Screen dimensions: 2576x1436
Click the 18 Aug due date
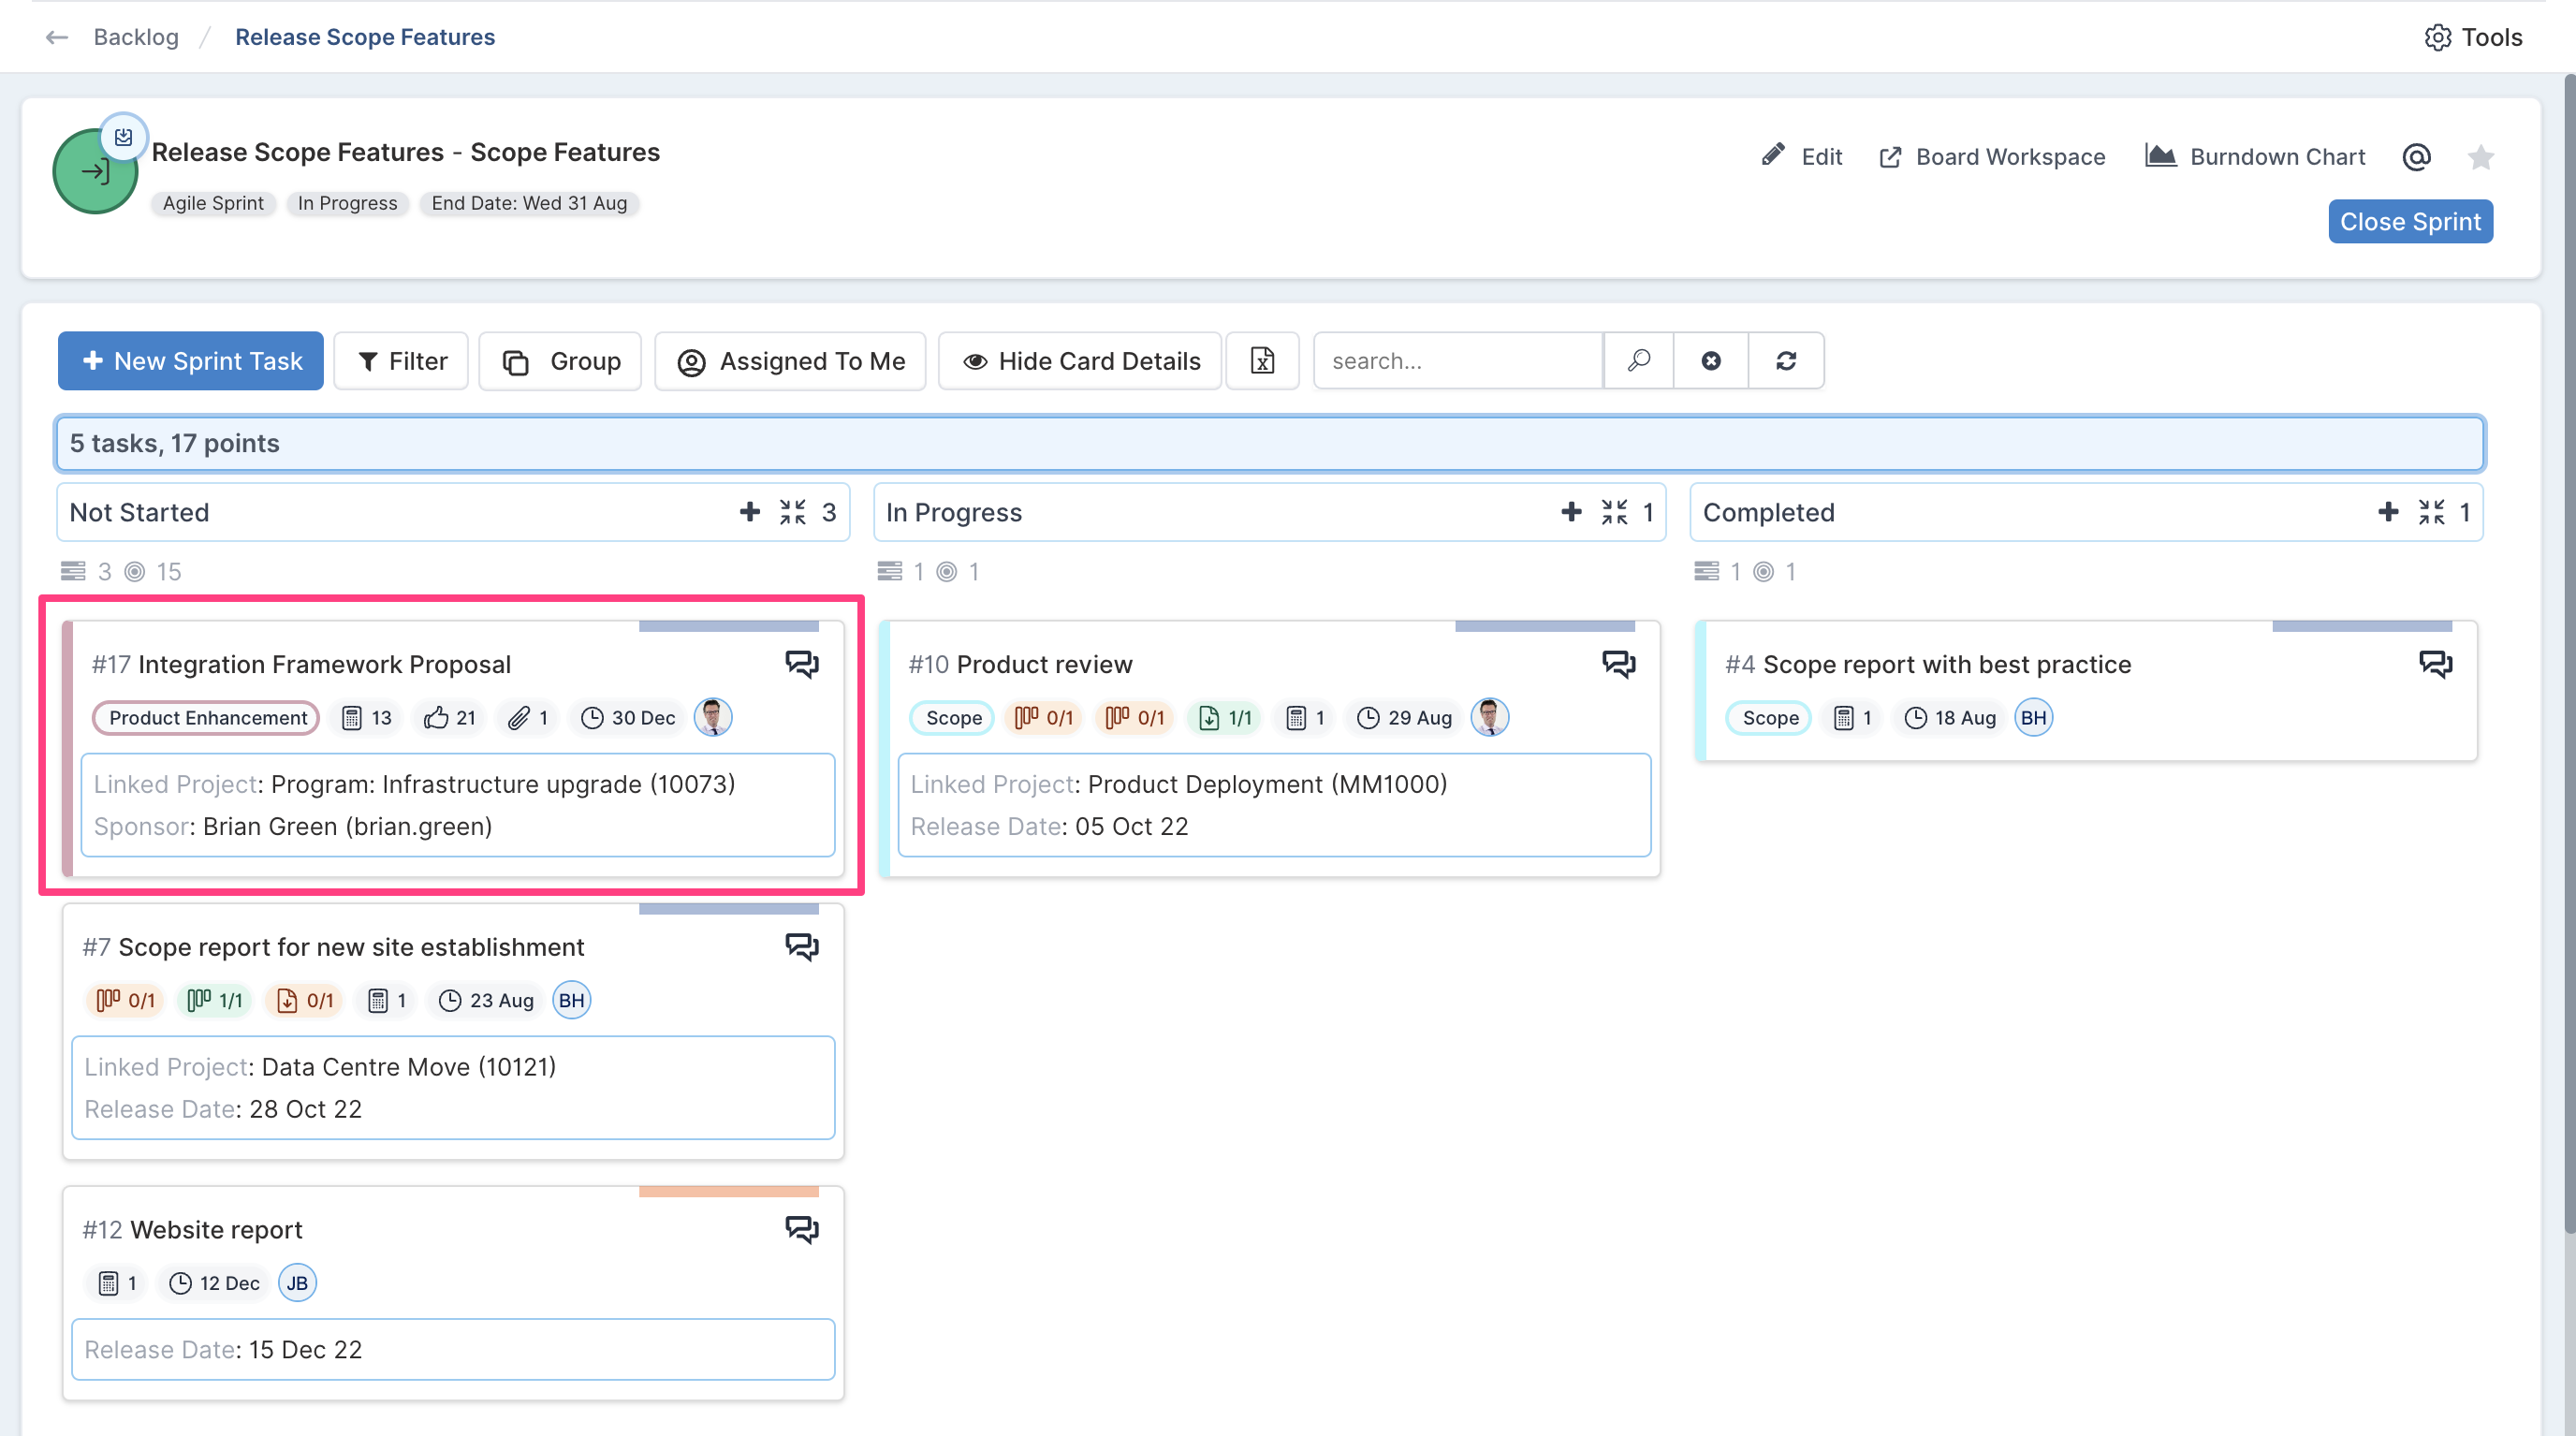1951,718
